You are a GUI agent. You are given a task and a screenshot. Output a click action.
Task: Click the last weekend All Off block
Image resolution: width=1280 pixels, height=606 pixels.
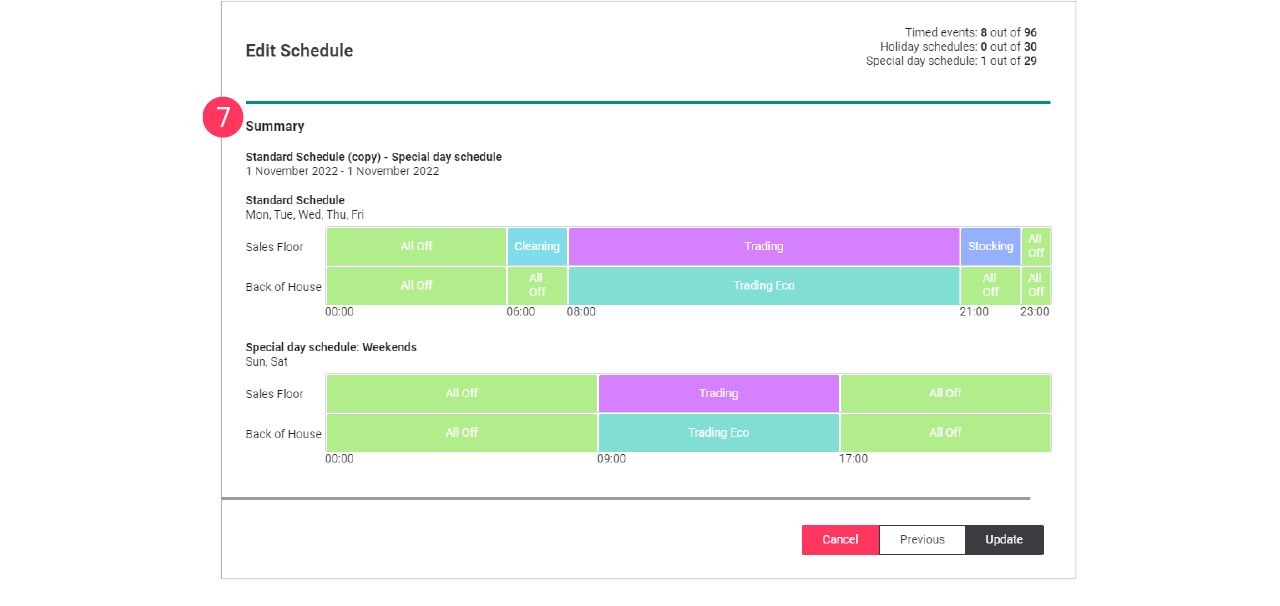coord(945,432)
